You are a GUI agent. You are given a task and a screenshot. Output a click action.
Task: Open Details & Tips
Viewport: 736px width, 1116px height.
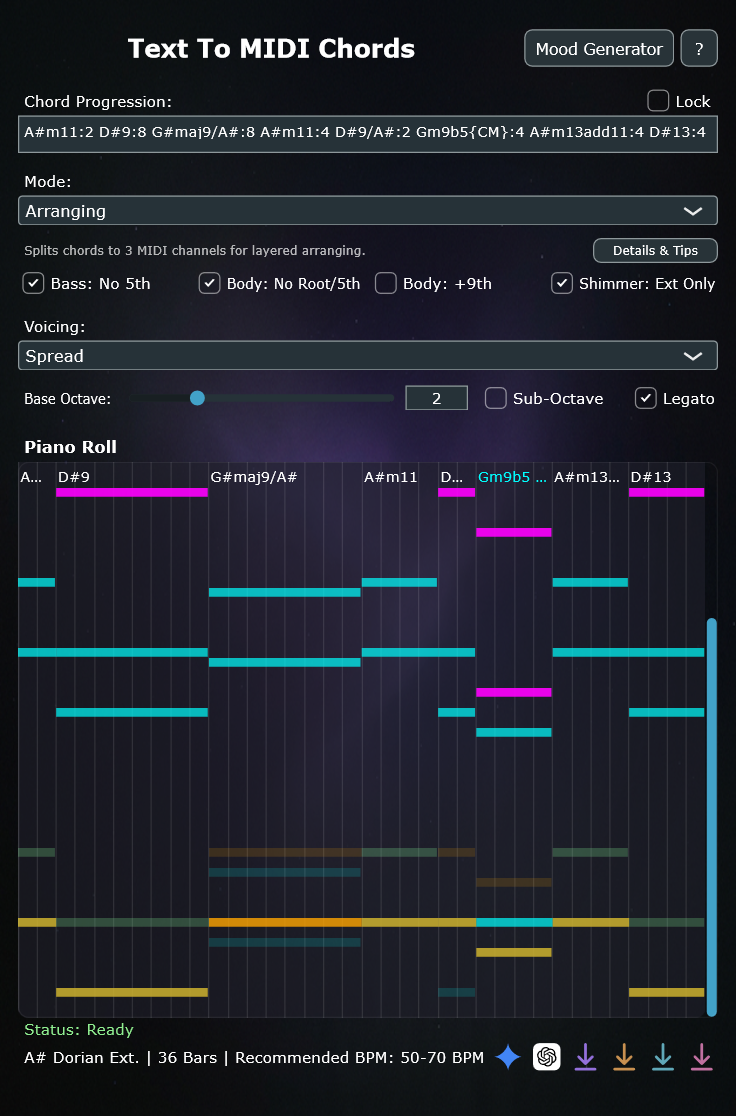(655, 251)
